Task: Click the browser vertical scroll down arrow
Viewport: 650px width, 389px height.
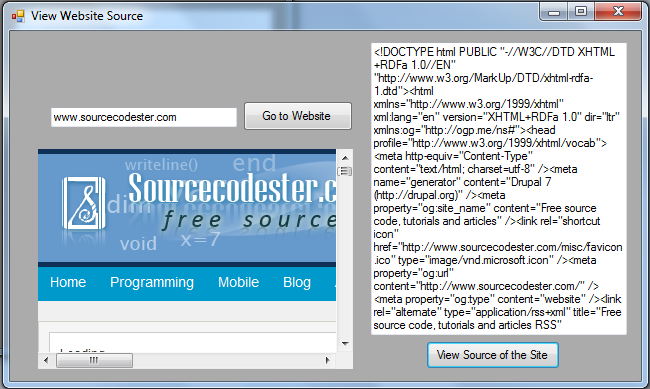Action: coord(345,344)
